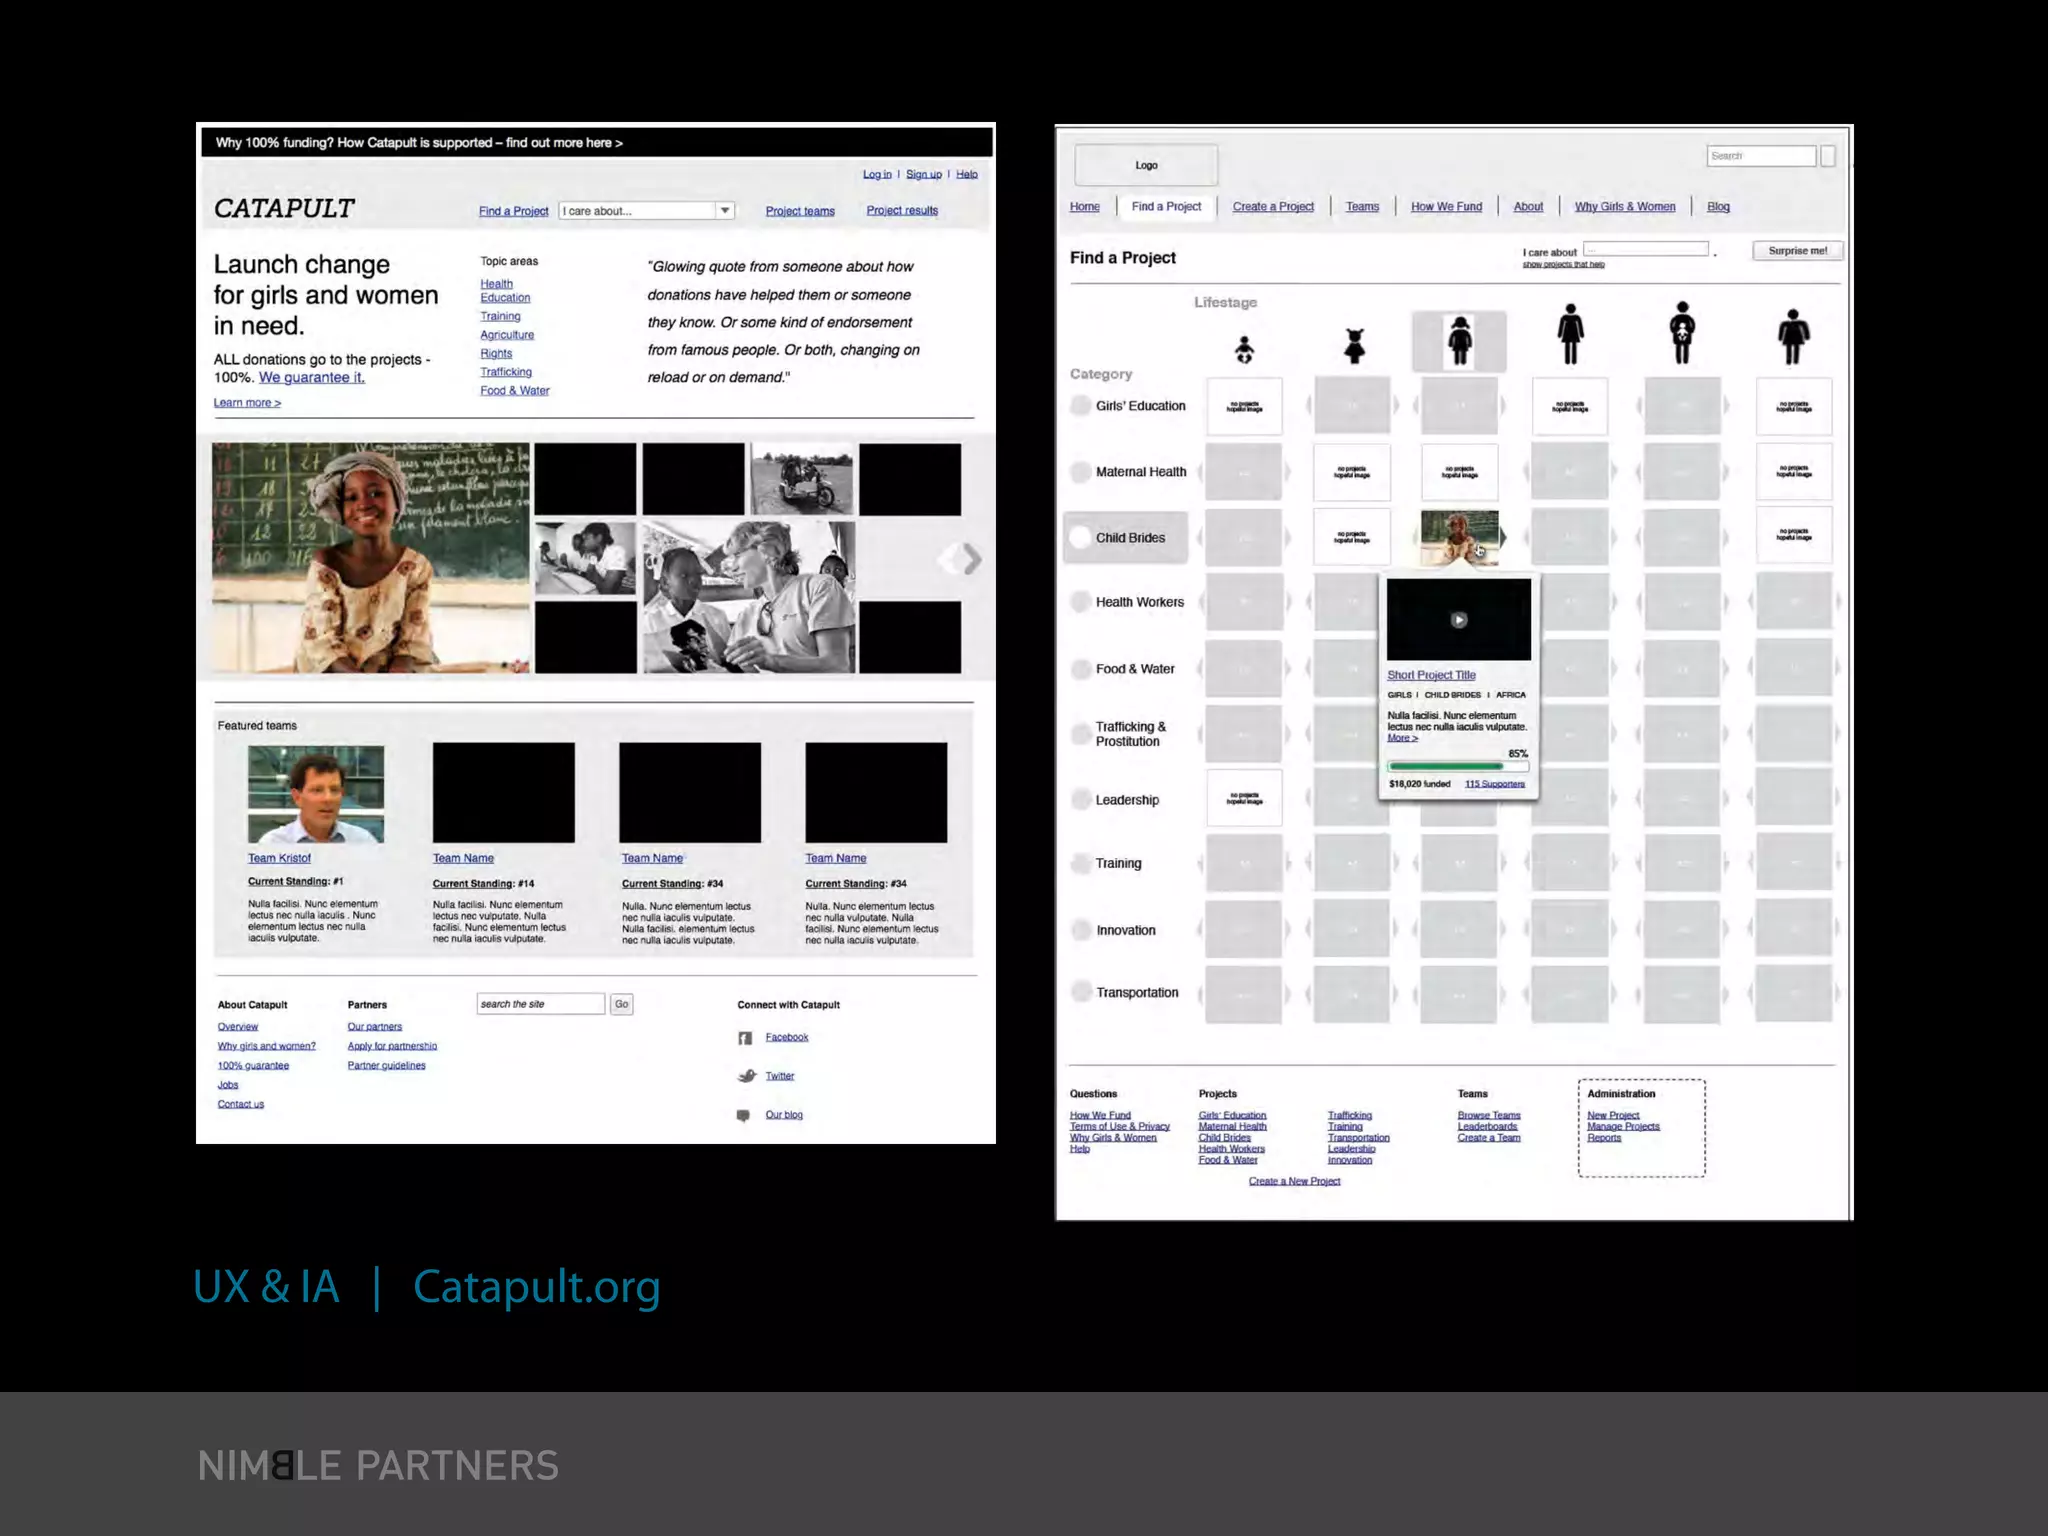The width and height of the screenshot is (2048, 1536).
Task: Open Why Girls & Women nav item
Action: pyautogui.click(x=1625, y=207)
